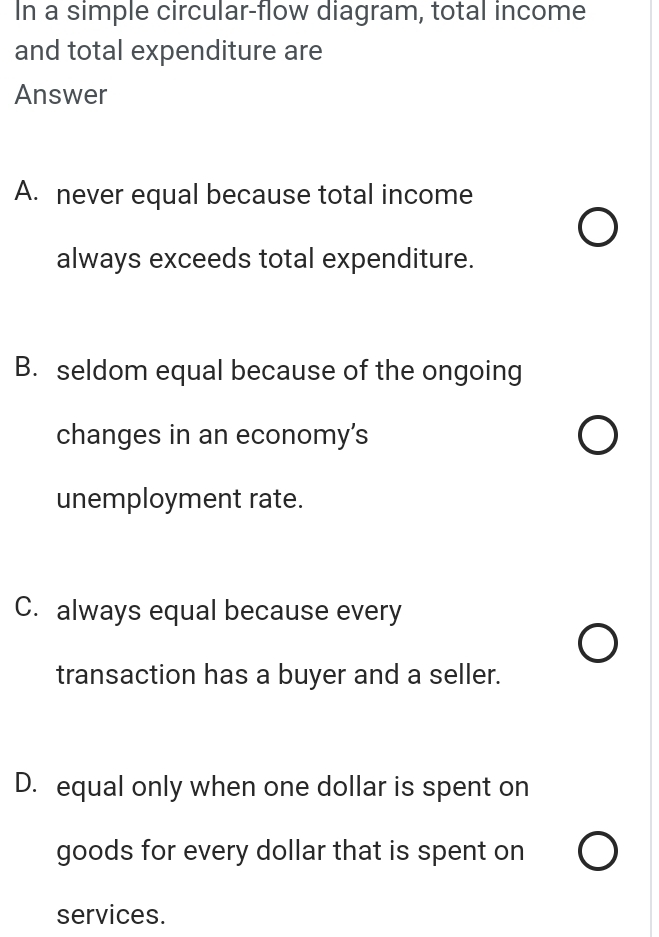Click the "Answer" label under the question
This screenshot has width=659, height=937.
click(61, 95)
